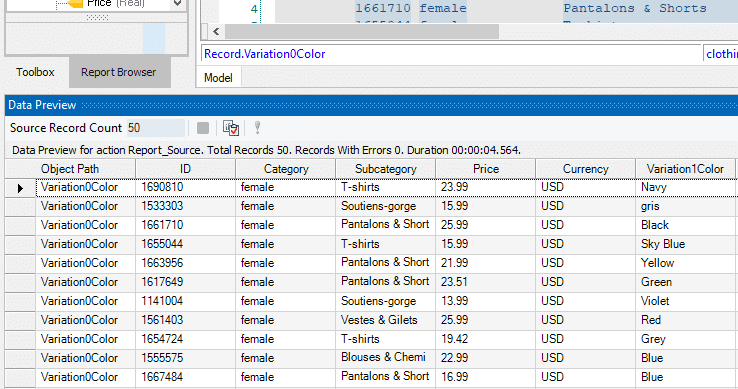Click the horizontal scrollbar thumb in the editor
This screenshot has height=389, width=738.
coord(361,32)
